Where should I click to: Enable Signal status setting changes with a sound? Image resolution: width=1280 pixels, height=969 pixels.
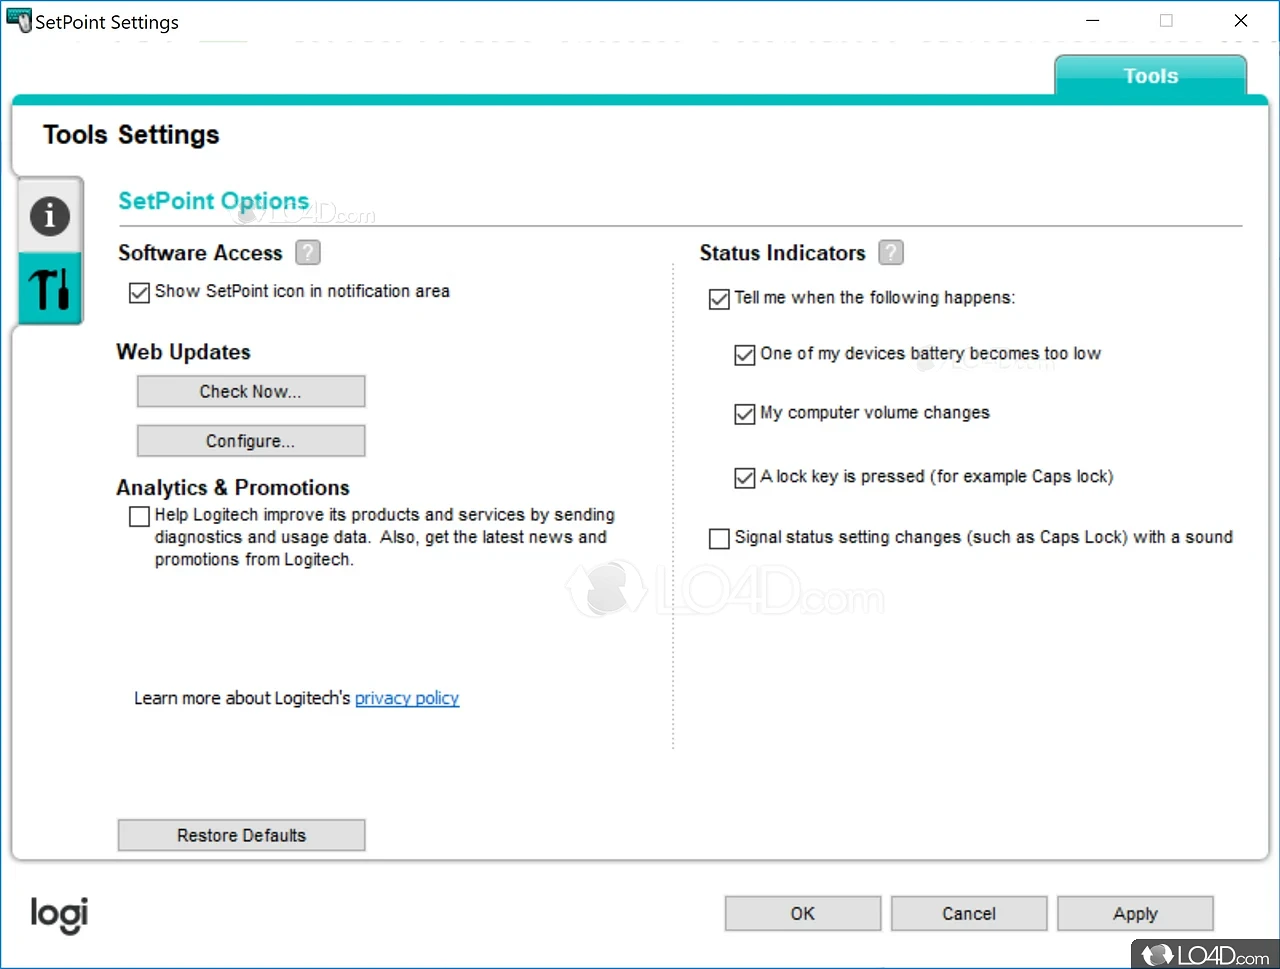pos(719,539)
